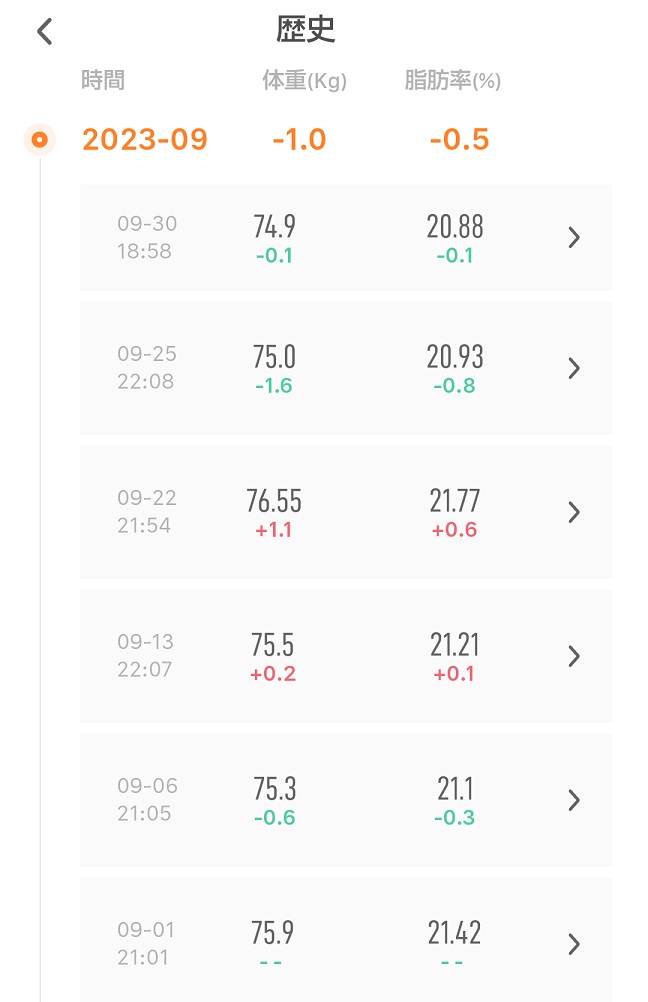Open details chevron for 09-22 entry

click(574, 513)
